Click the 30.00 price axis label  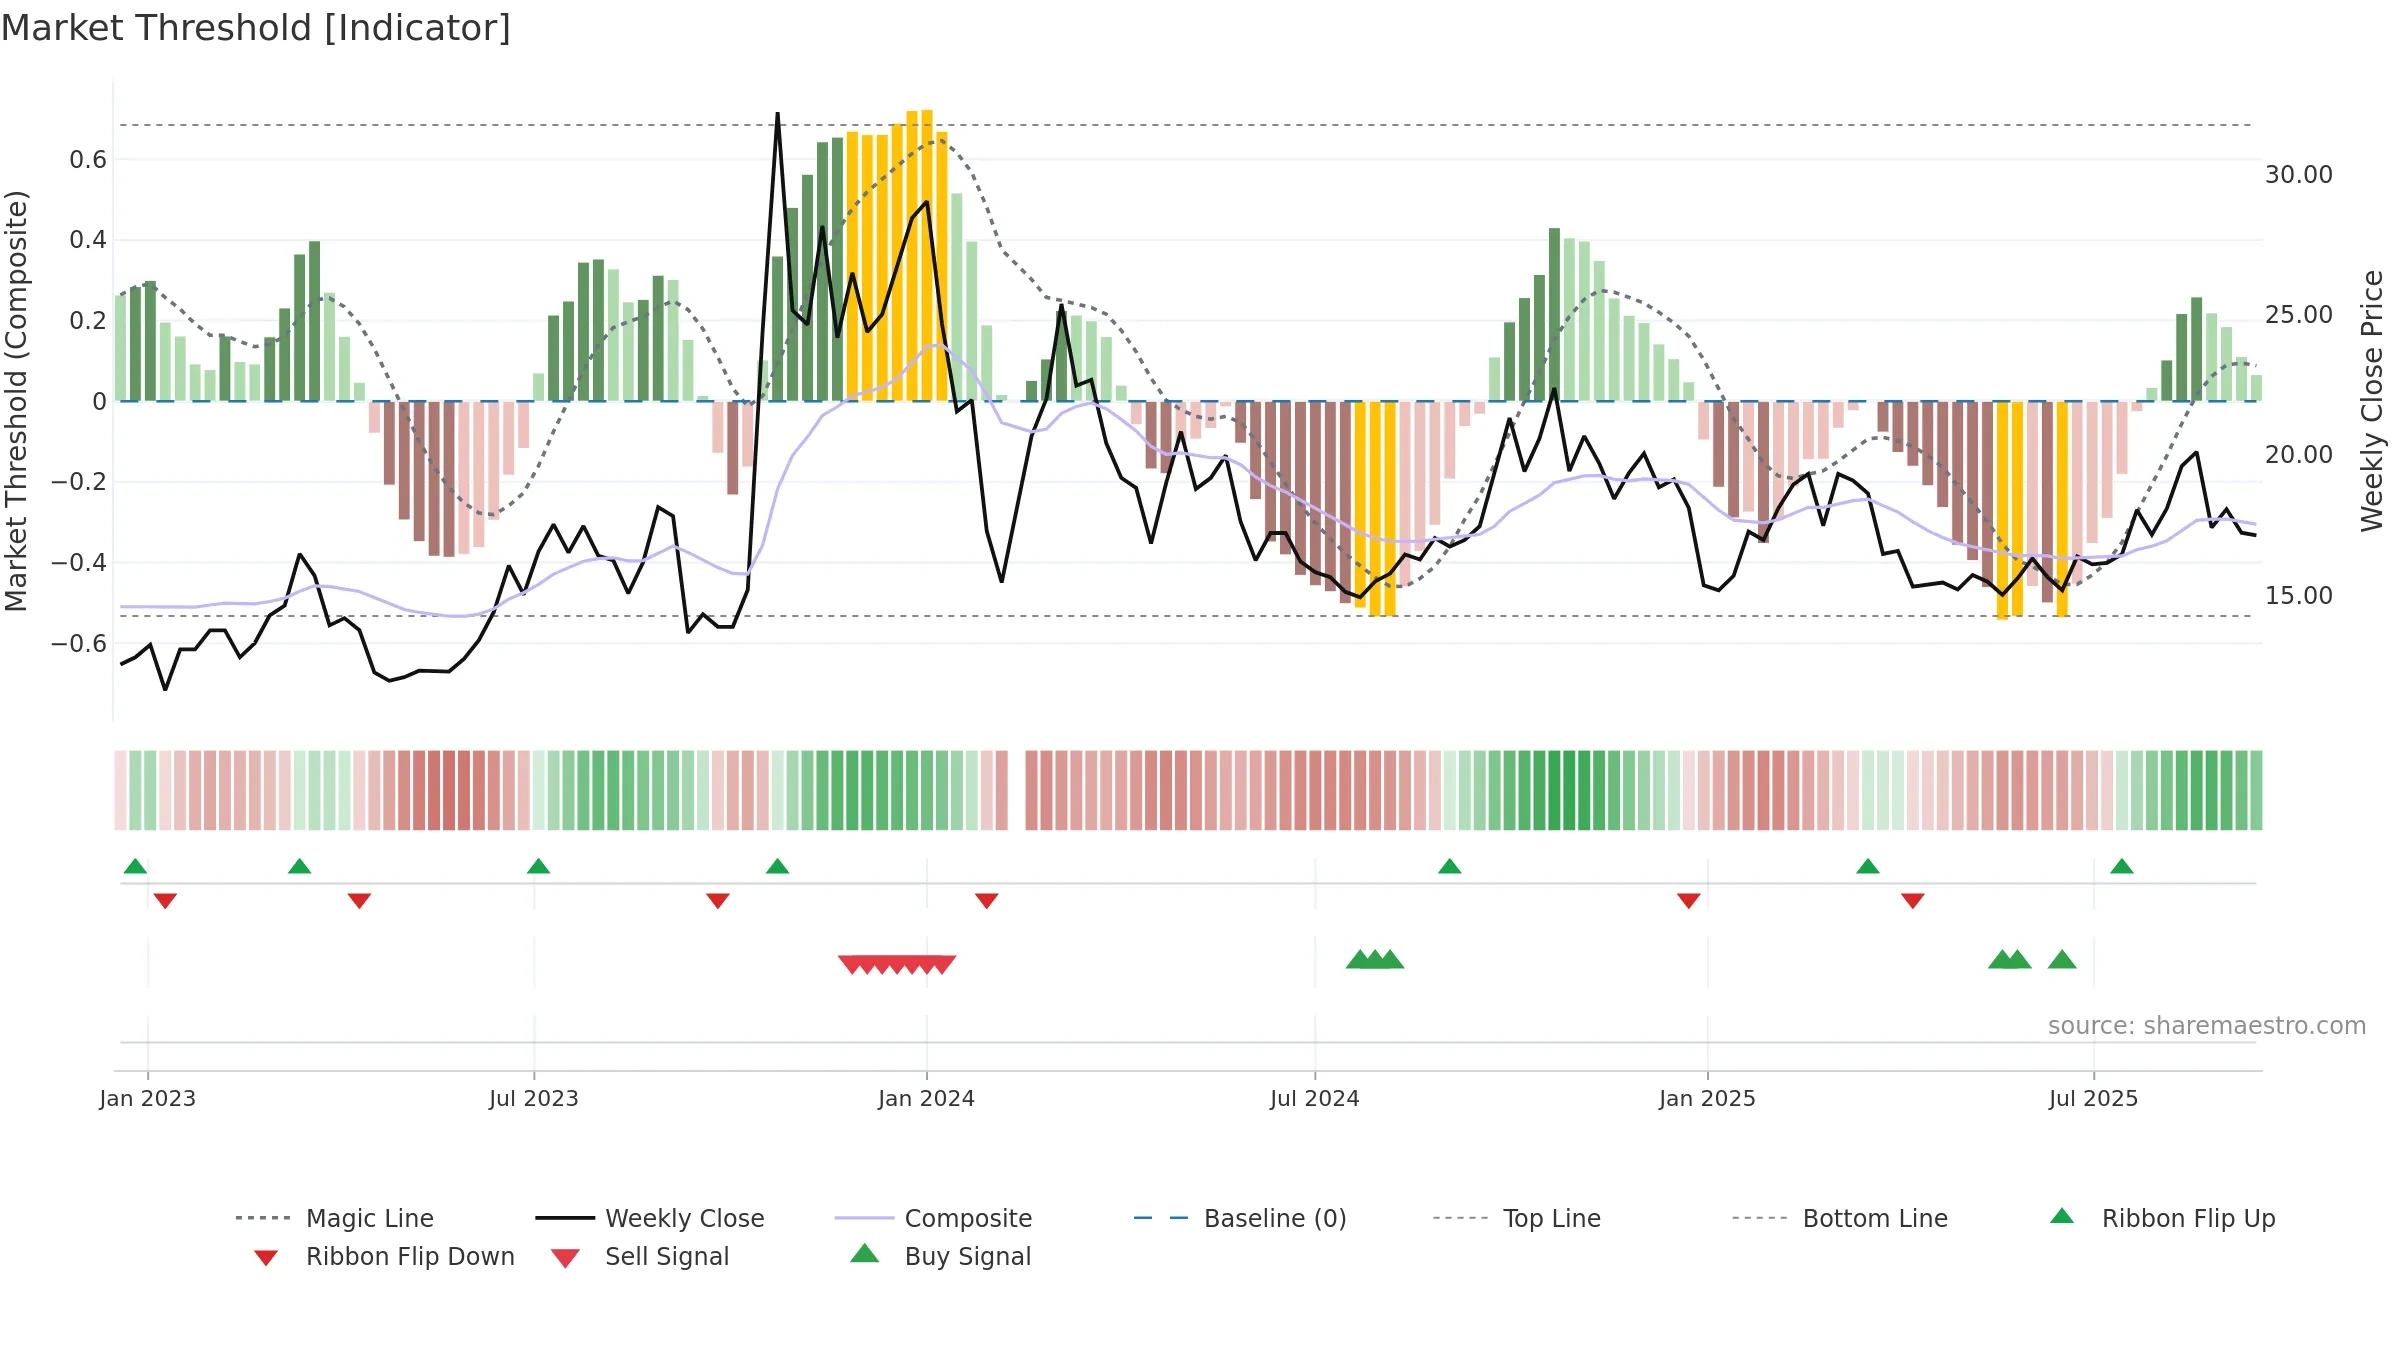(2299, 174)
